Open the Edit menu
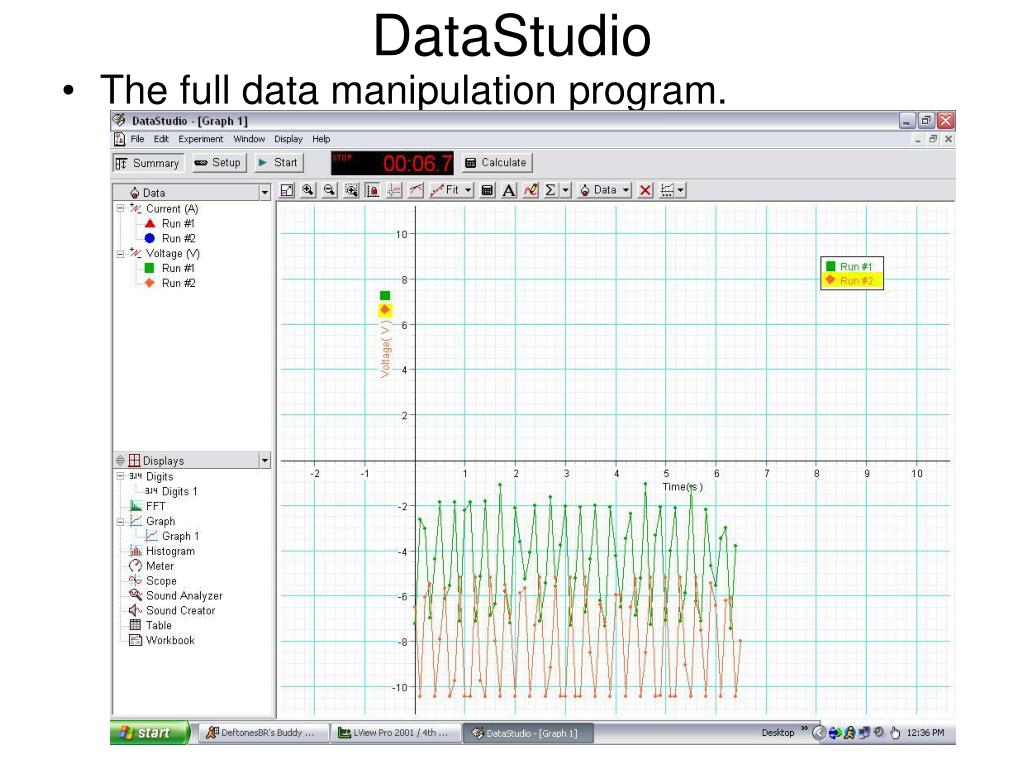This screenshot has height=768, width=1024. point(161,139)
